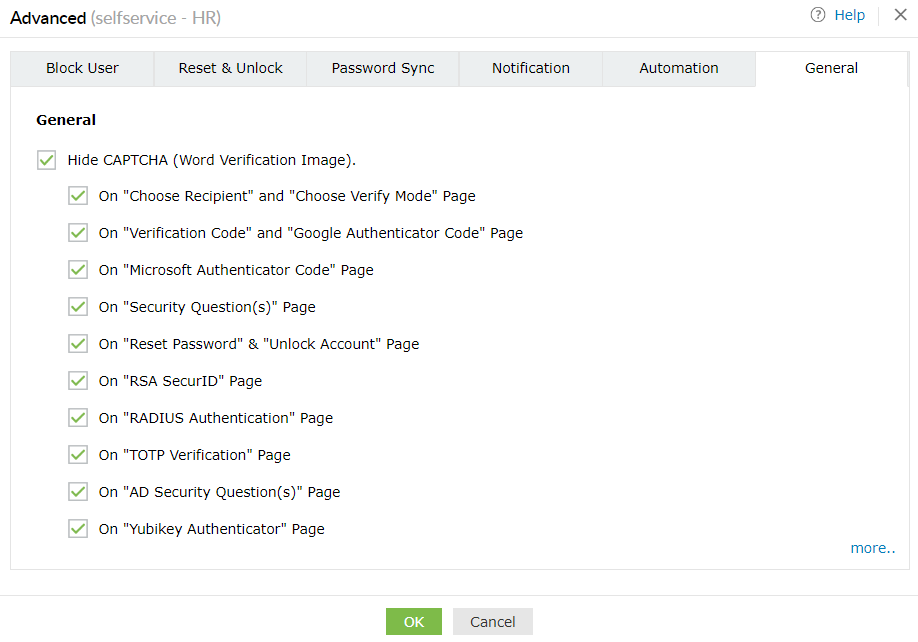Image resolution: width=918 pixels, height=642 pixels.
Task: Disable CAPTCHA hiding on Microsoft Authenticator Code page
Action: click(78, 270)
